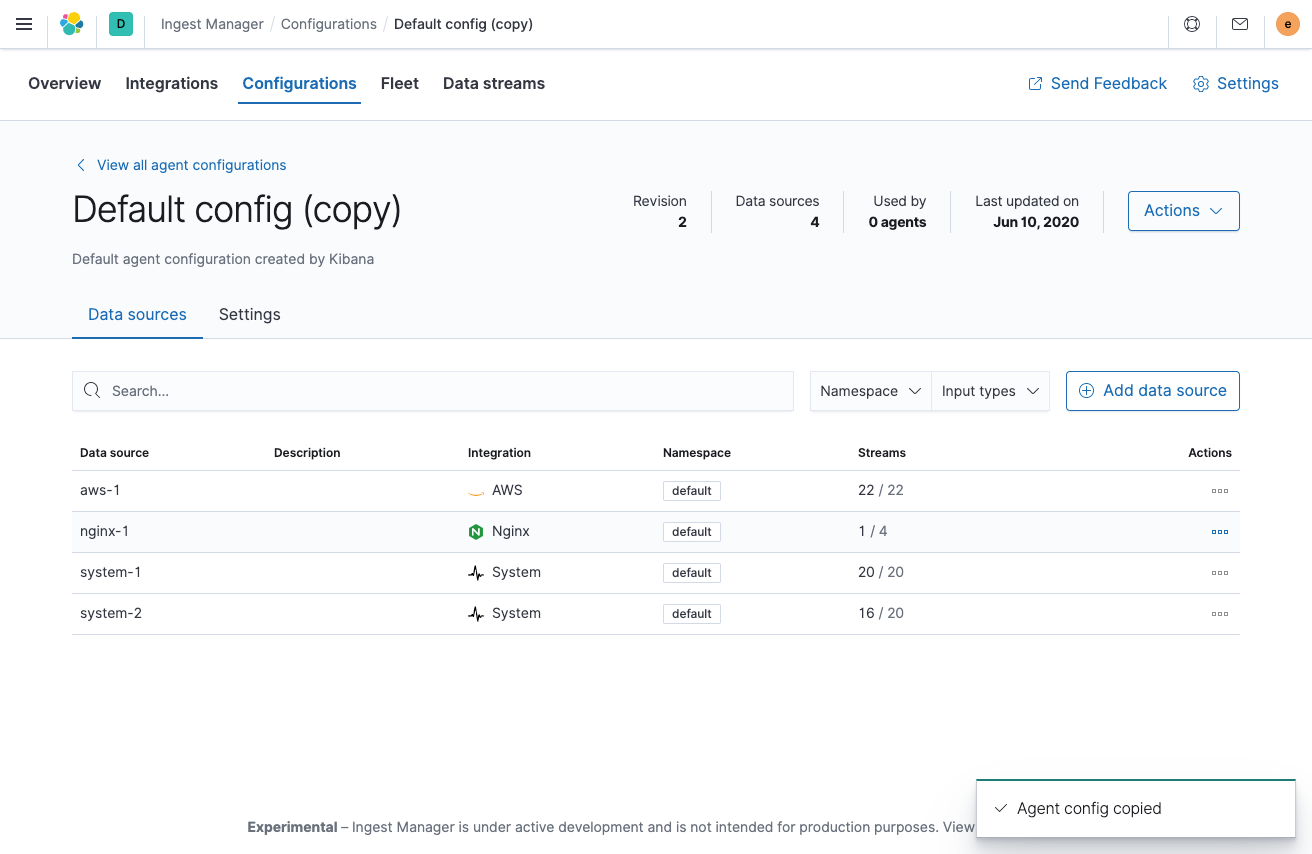
Task: Click the System icon in system-1 row
Action: (476, 573)
